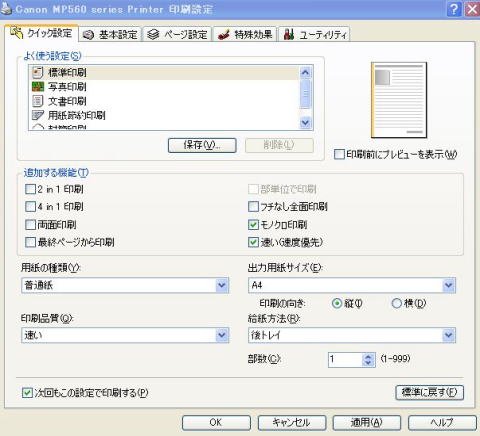Enable 2 in 1 印刷 checkbox
The image size is (480, 436).
pos(30,189)
